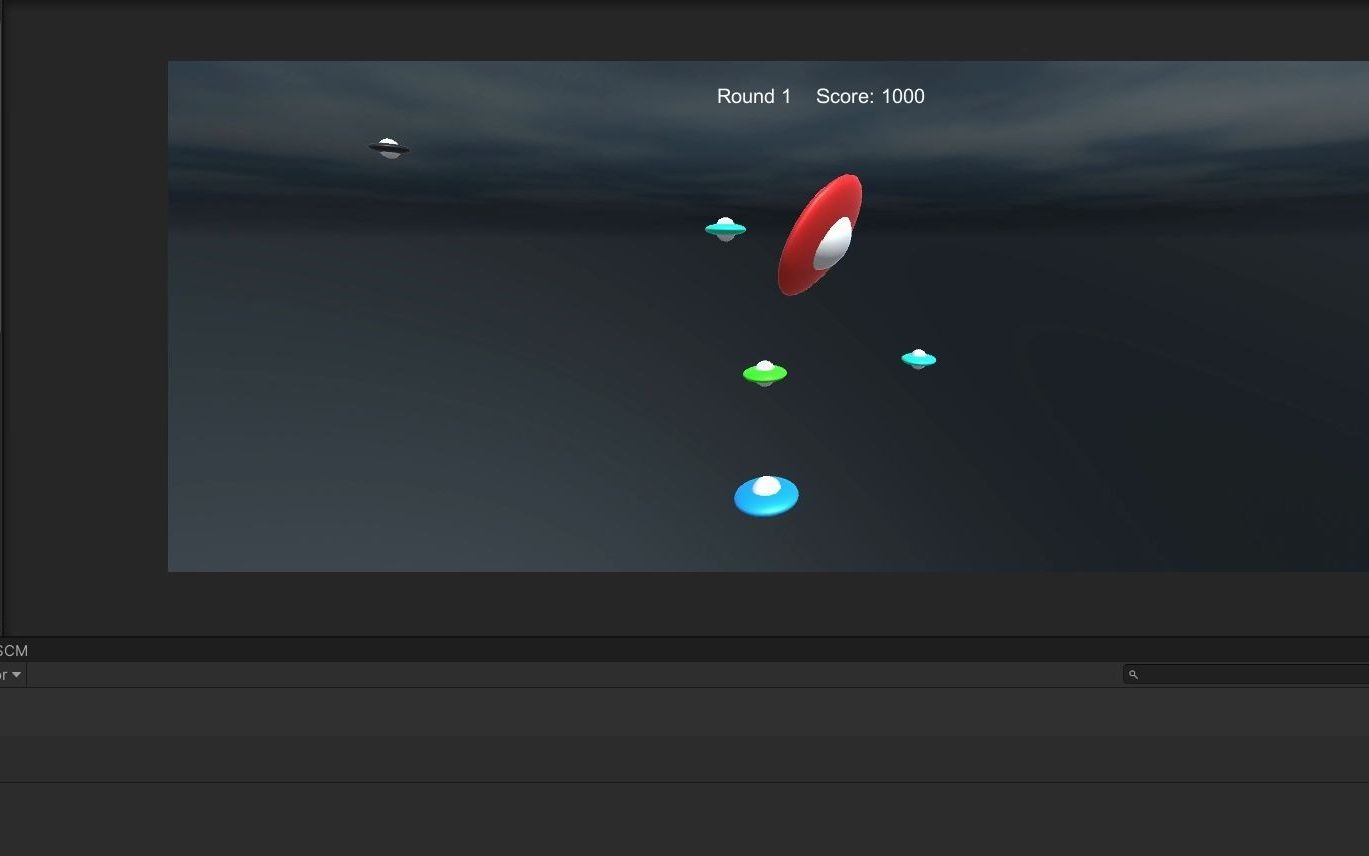Click the small cyan saucer on the right side
The image size is (1369, 856).
(x=918, y=358)
